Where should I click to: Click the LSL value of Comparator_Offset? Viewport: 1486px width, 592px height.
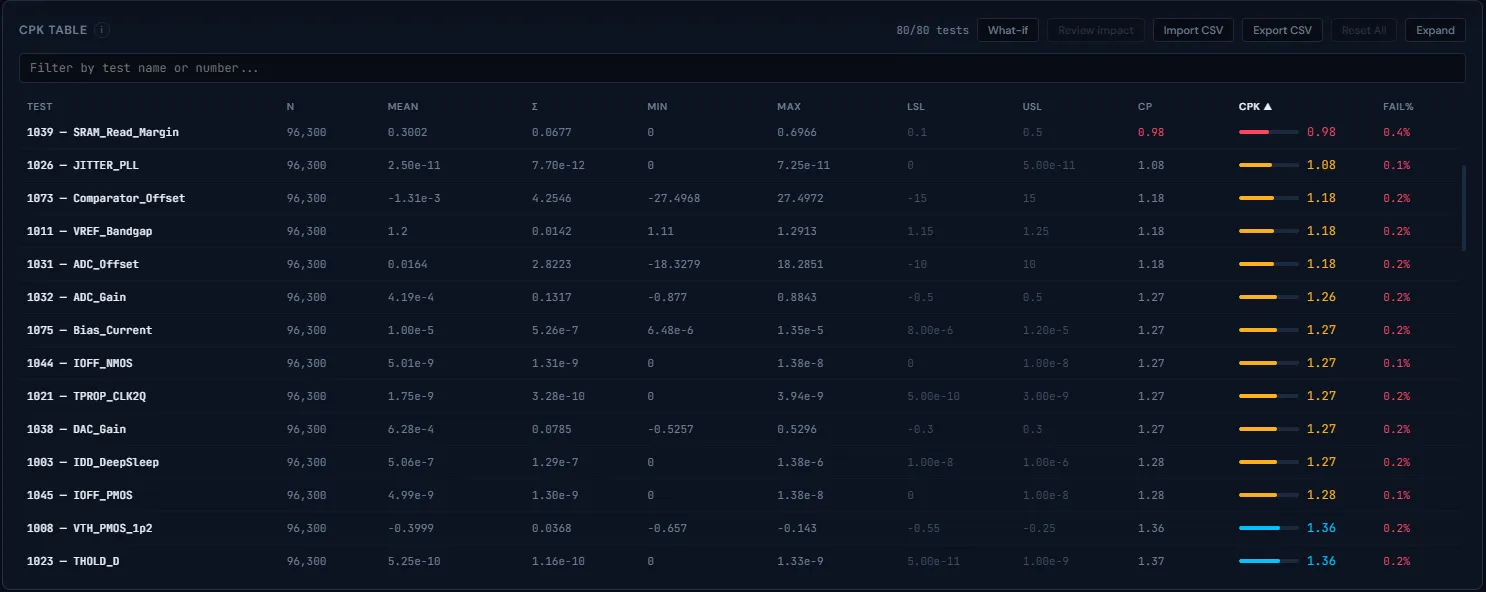[917, 198]
